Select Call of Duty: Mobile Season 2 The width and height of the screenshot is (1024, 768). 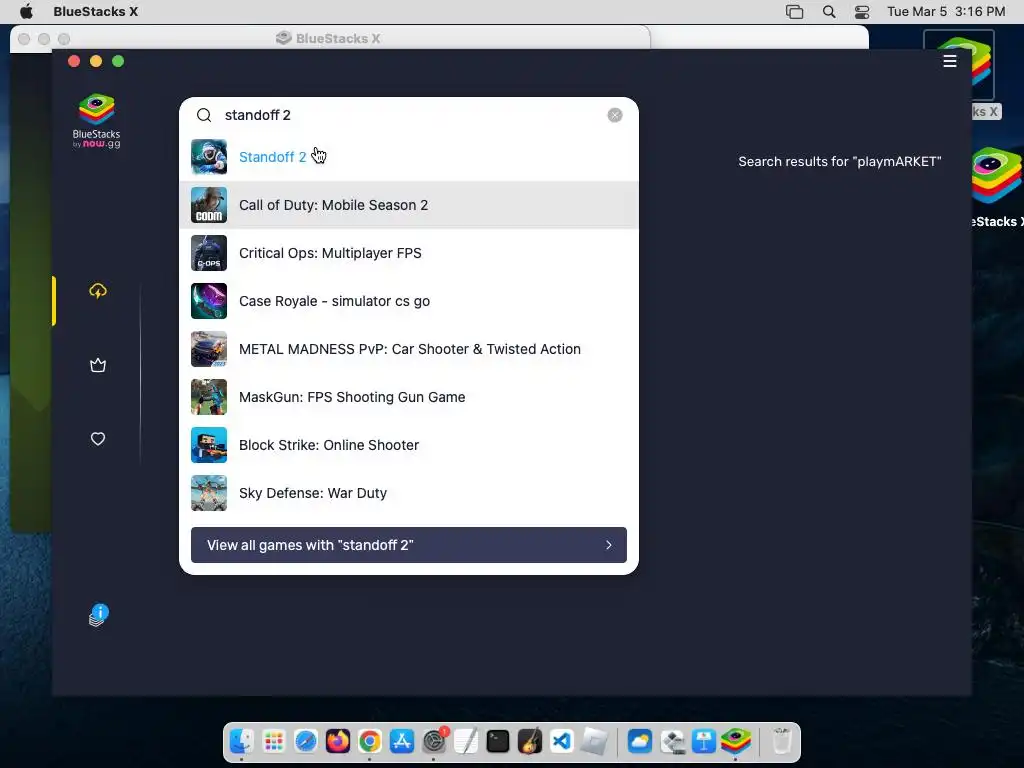(408, 205)
